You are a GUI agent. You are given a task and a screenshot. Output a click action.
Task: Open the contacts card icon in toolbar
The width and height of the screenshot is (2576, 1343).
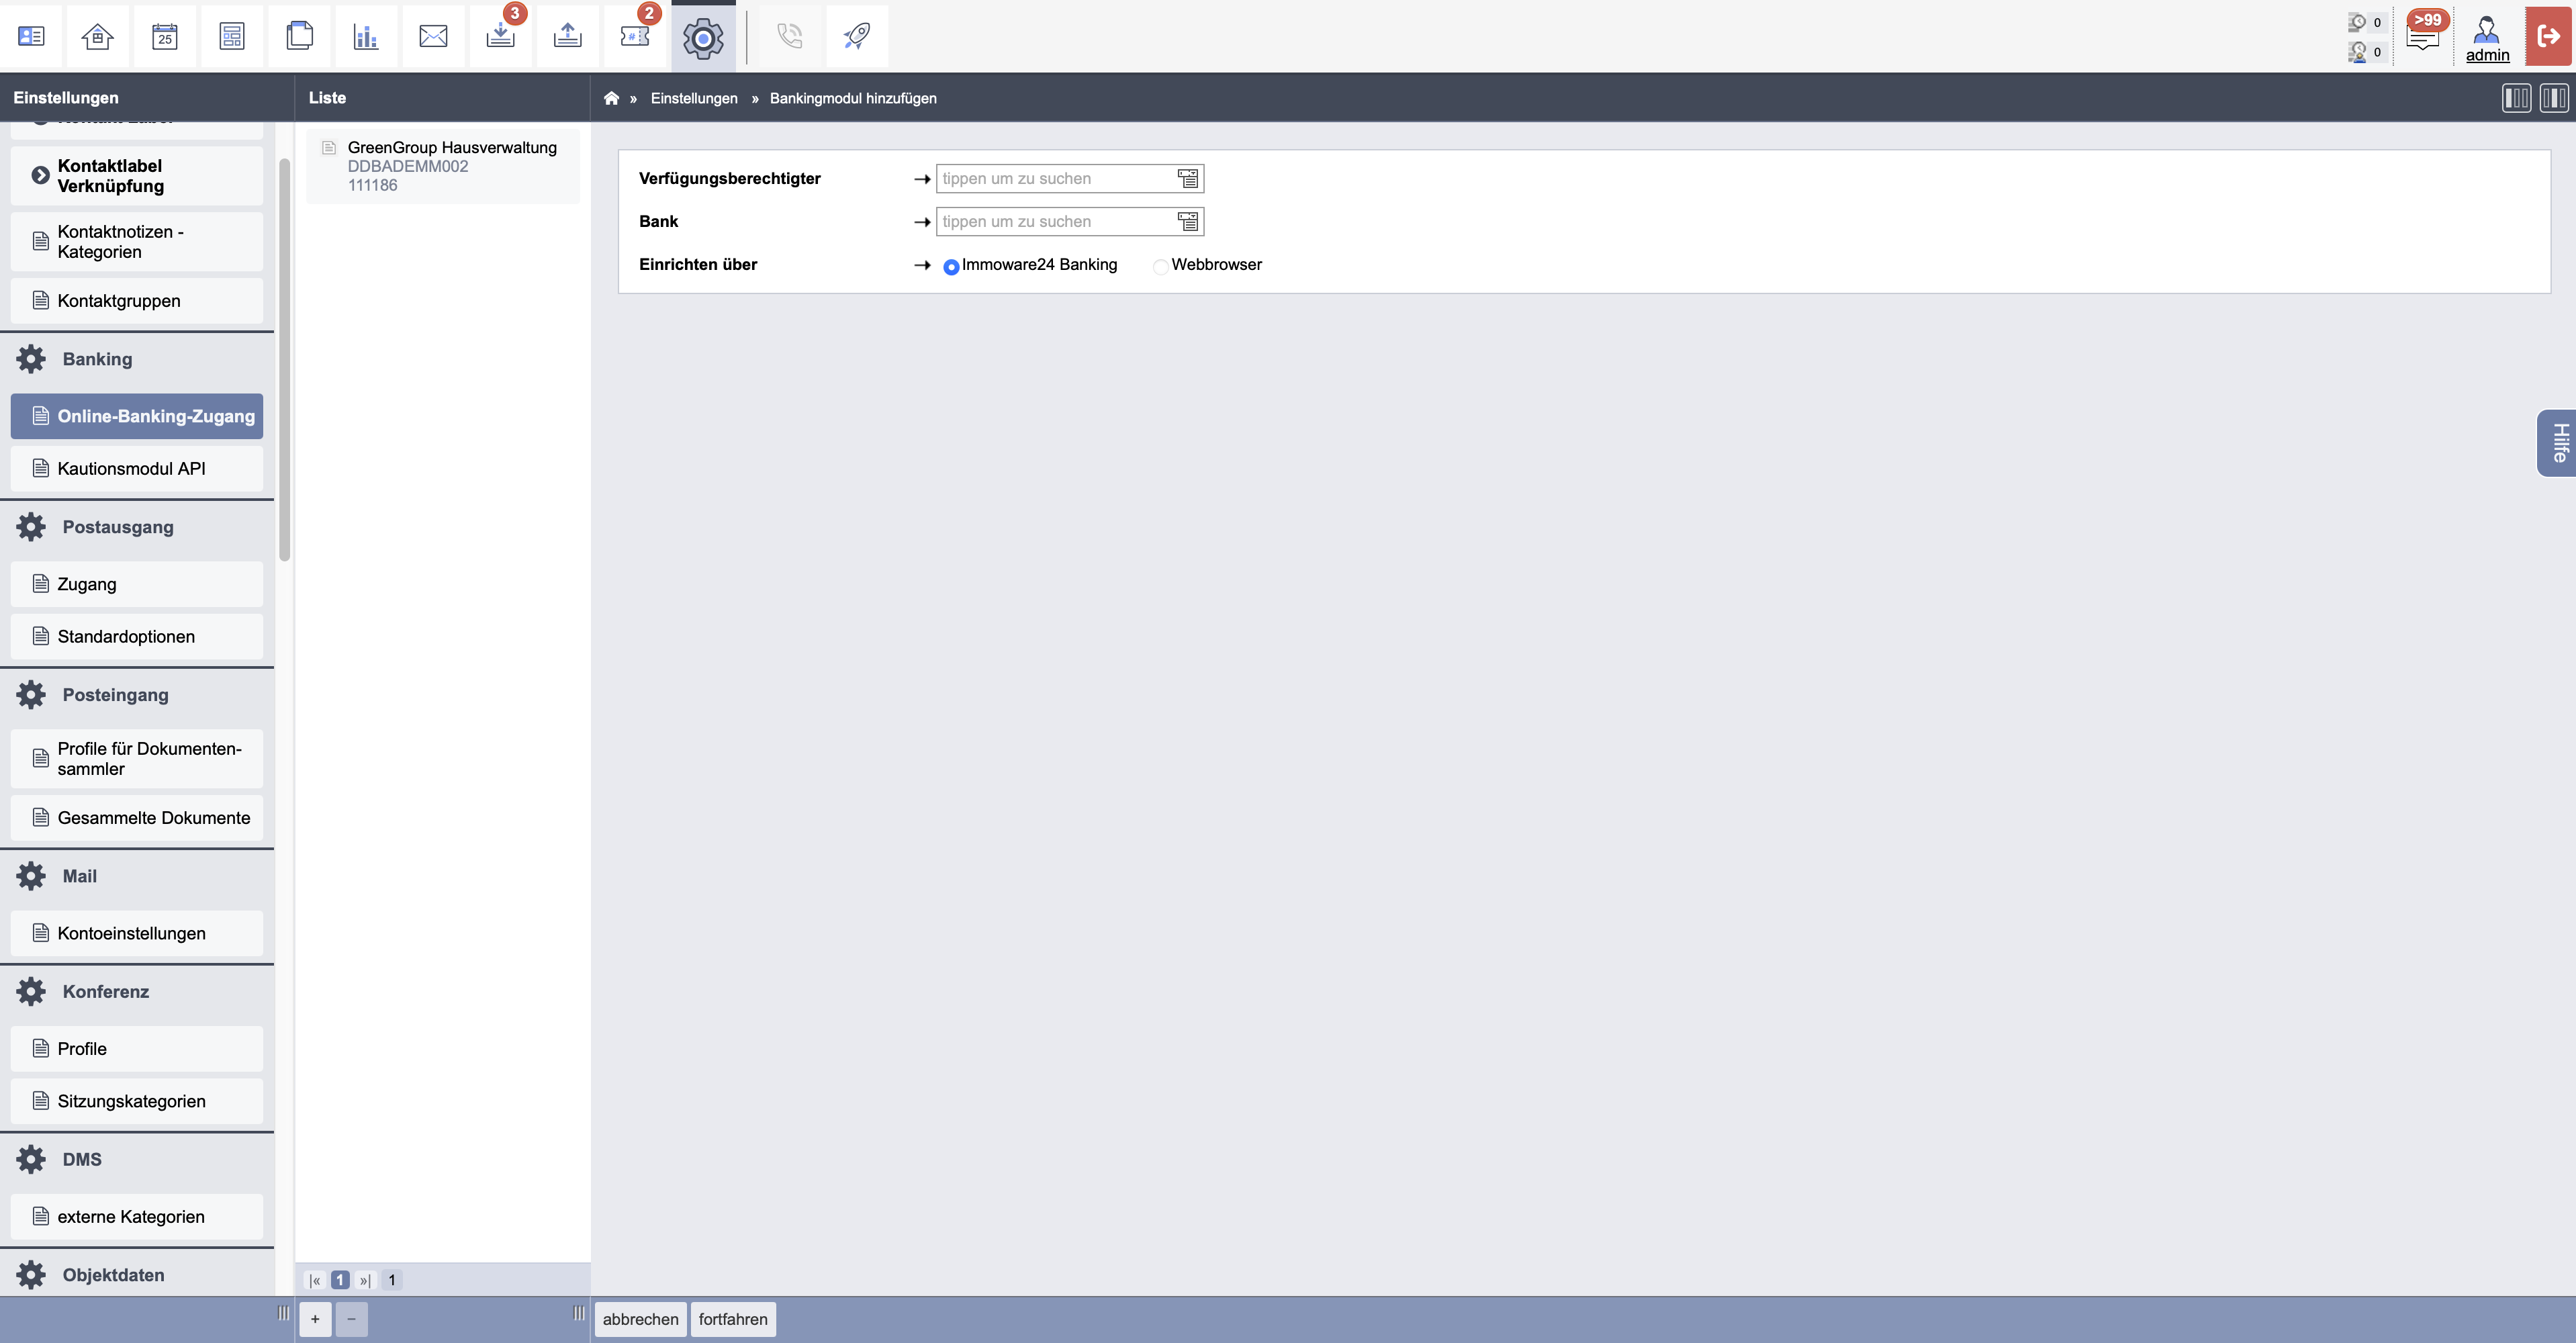[31, 36]
